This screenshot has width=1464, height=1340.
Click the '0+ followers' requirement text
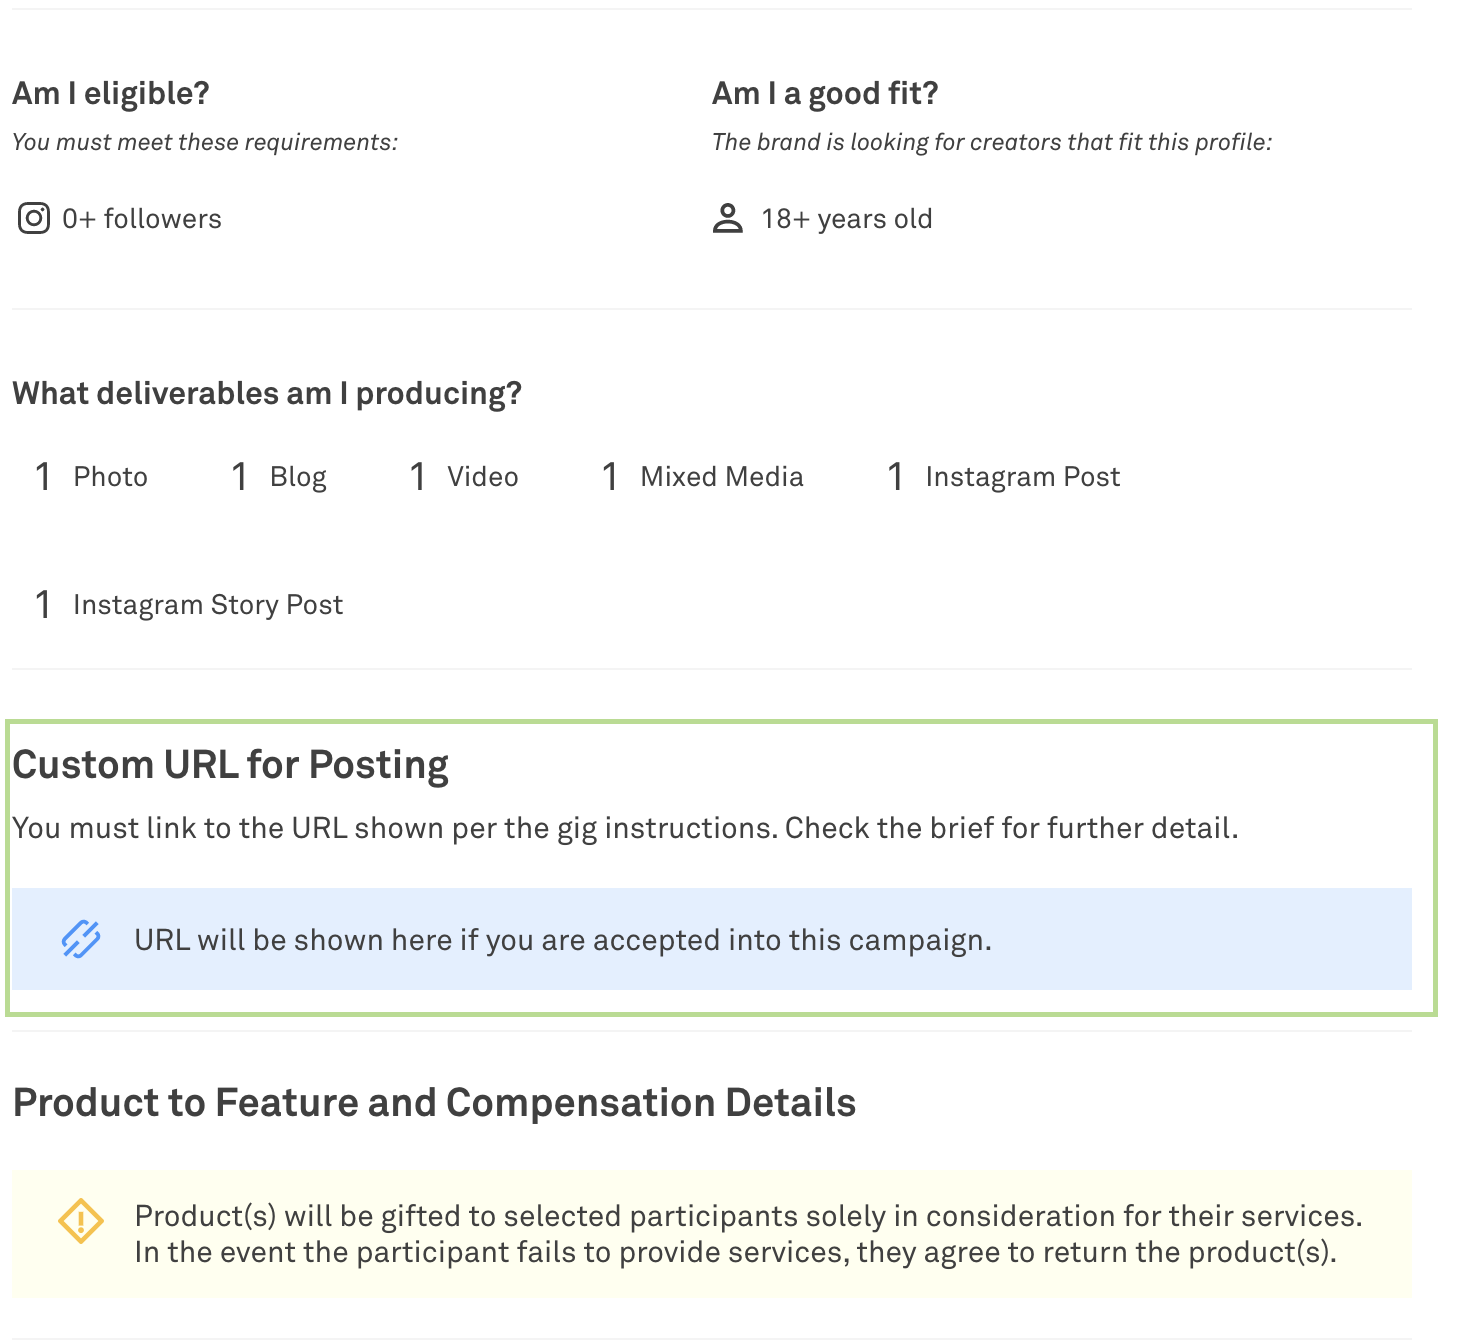pyautogui.click(x=142, y=218)
